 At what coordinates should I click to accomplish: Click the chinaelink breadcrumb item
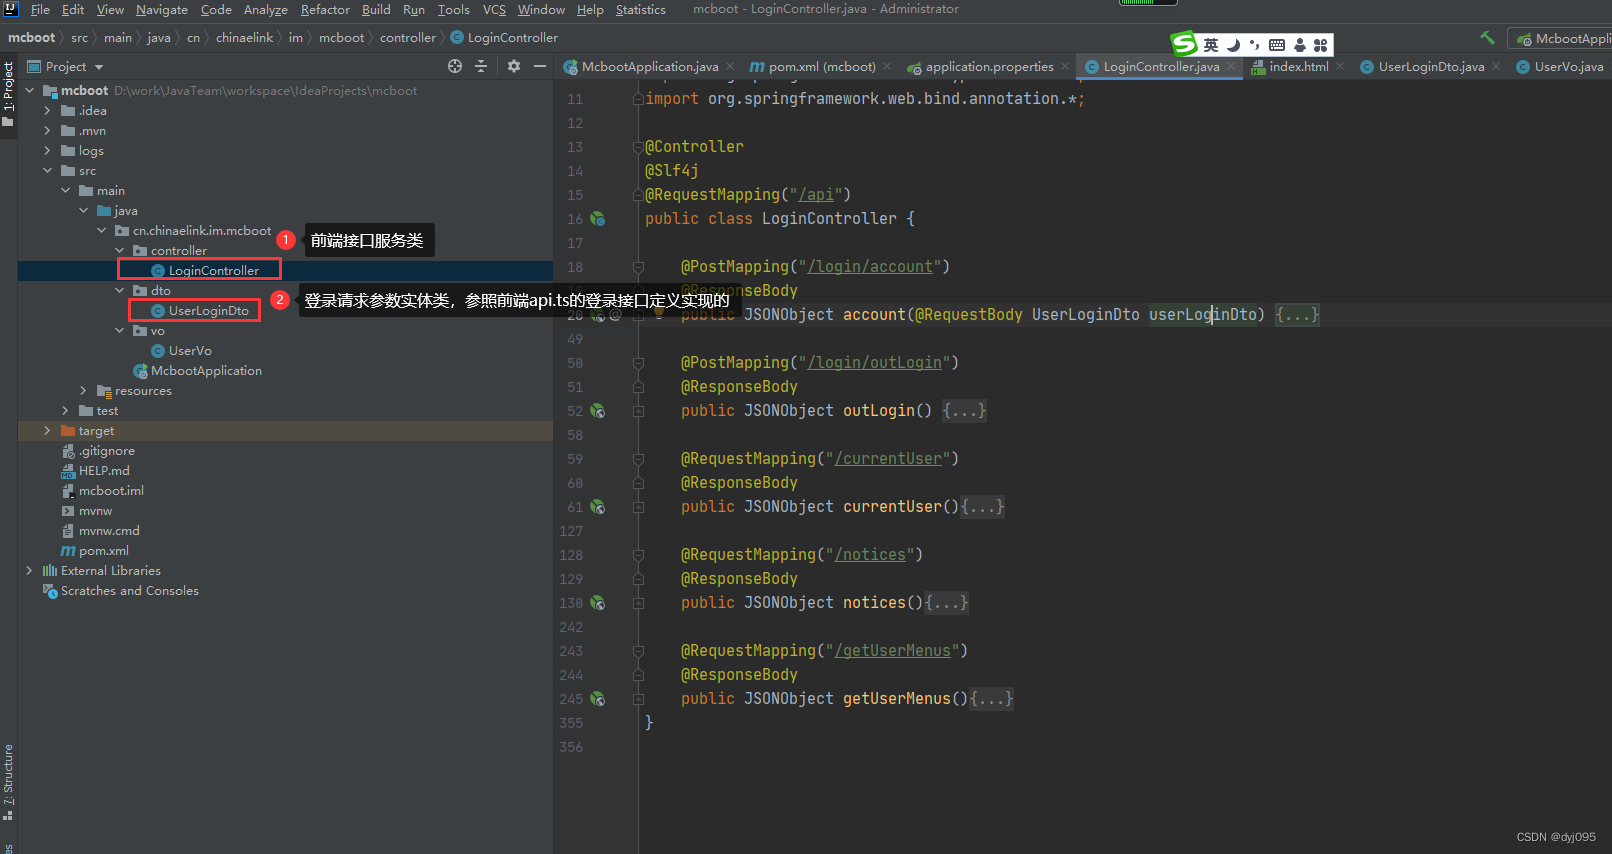244,38
